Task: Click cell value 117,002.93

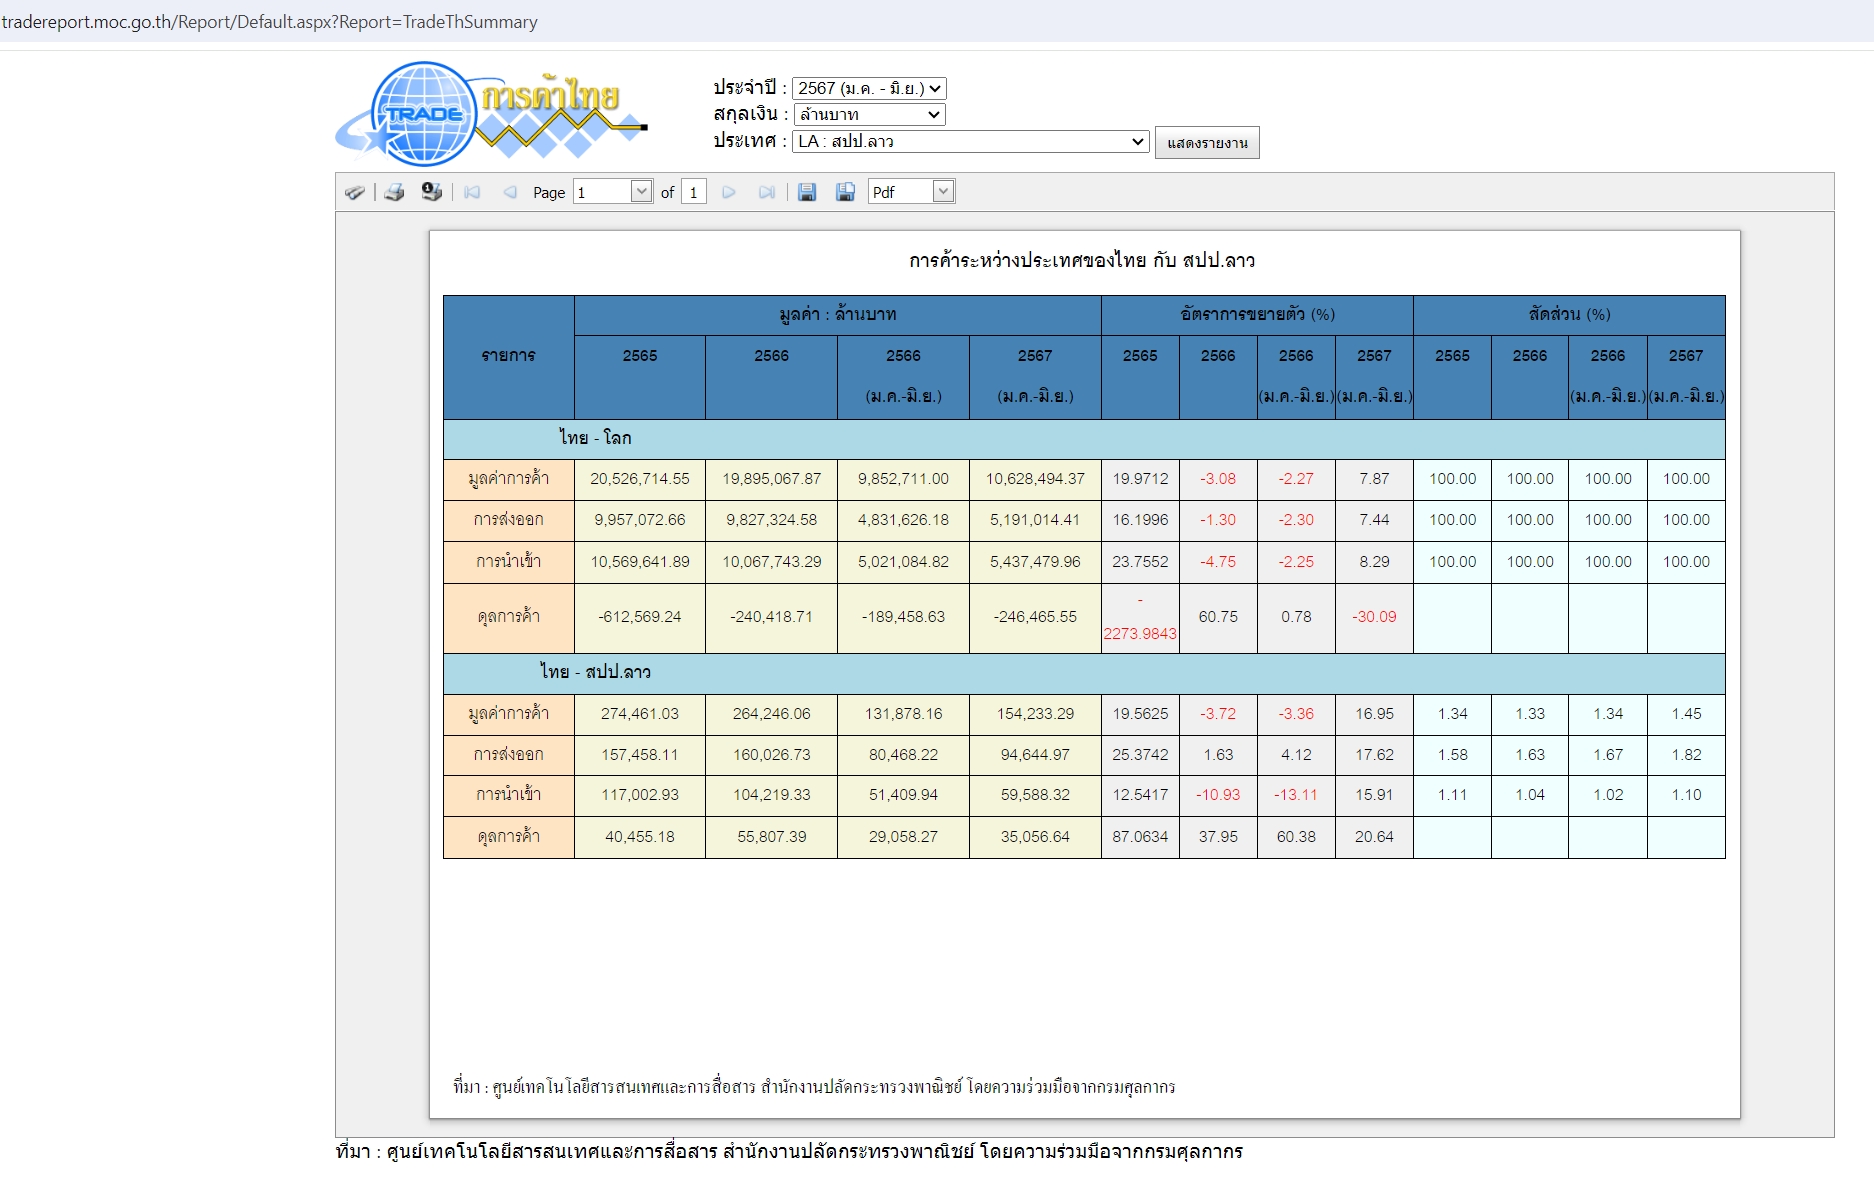Action: 640,795
